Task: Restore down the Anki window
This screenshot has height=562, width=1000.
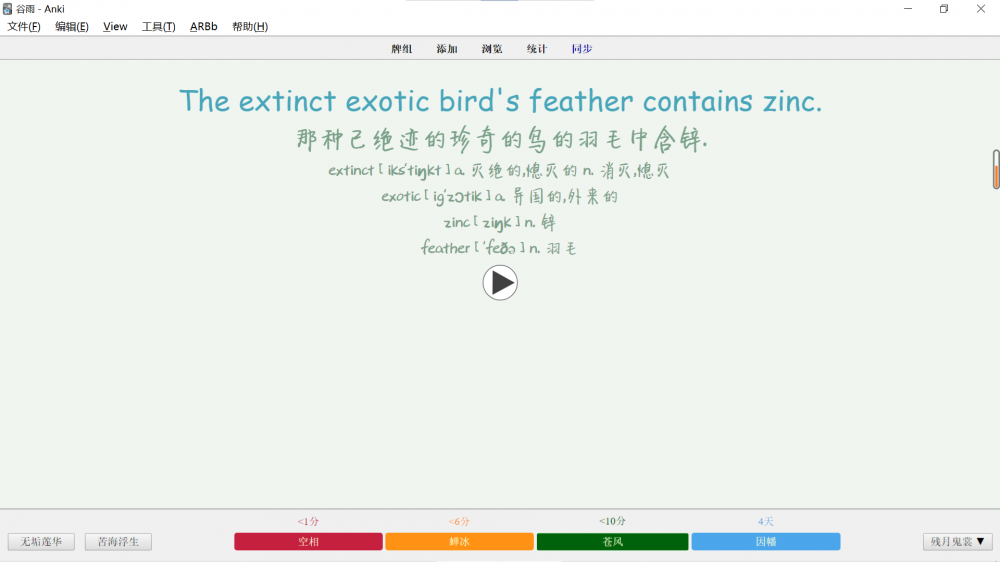Action: (x=944, y=9)
